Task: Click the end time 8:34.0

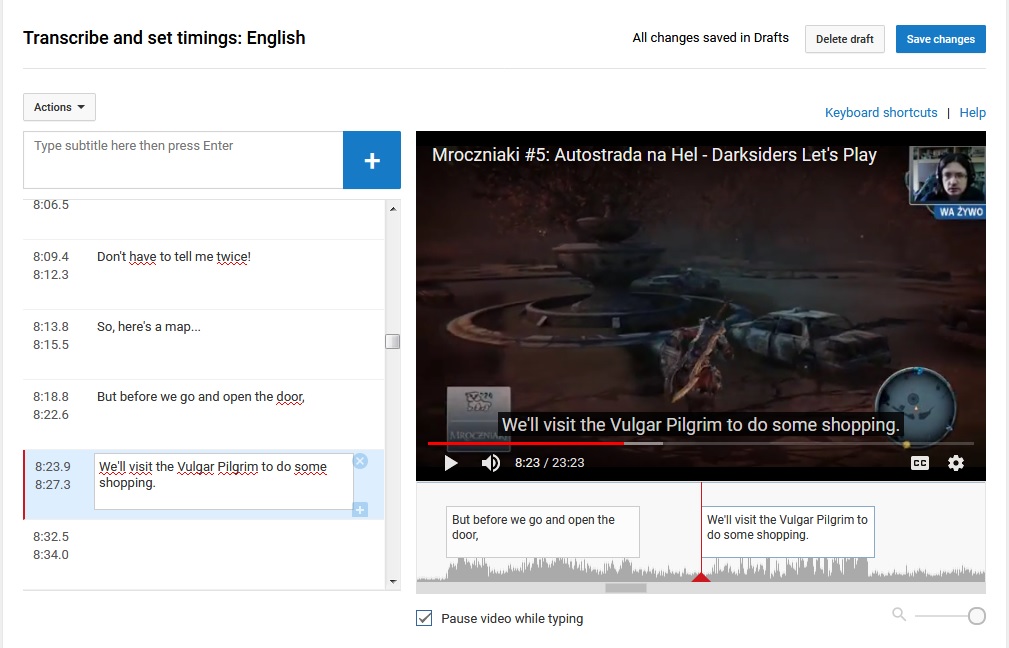Action: (51, 555)
